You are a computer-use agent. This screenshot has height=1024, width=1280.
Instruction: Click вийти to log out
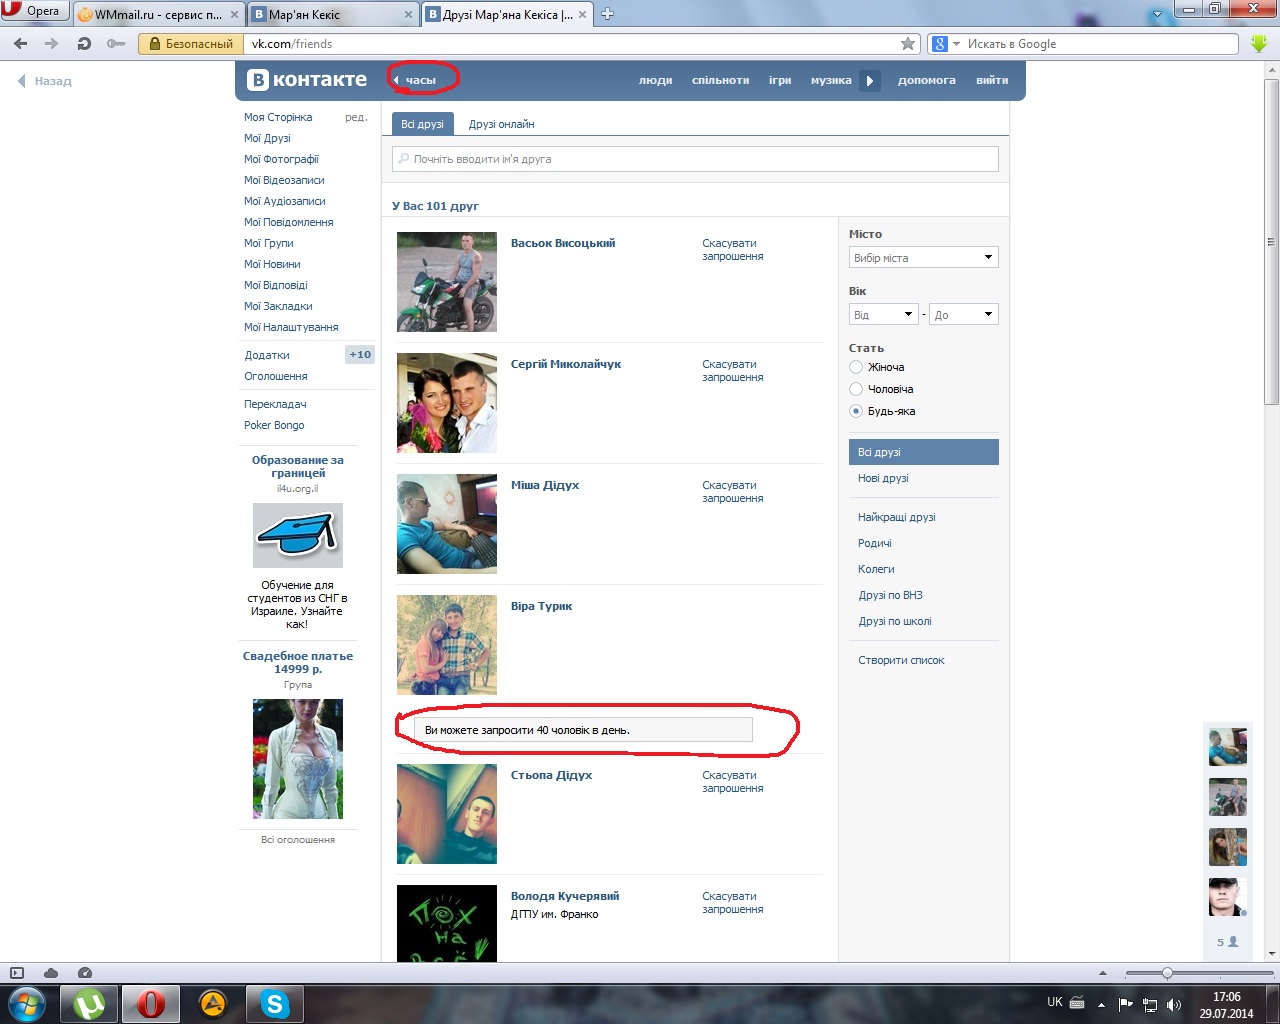pos(992,80)
